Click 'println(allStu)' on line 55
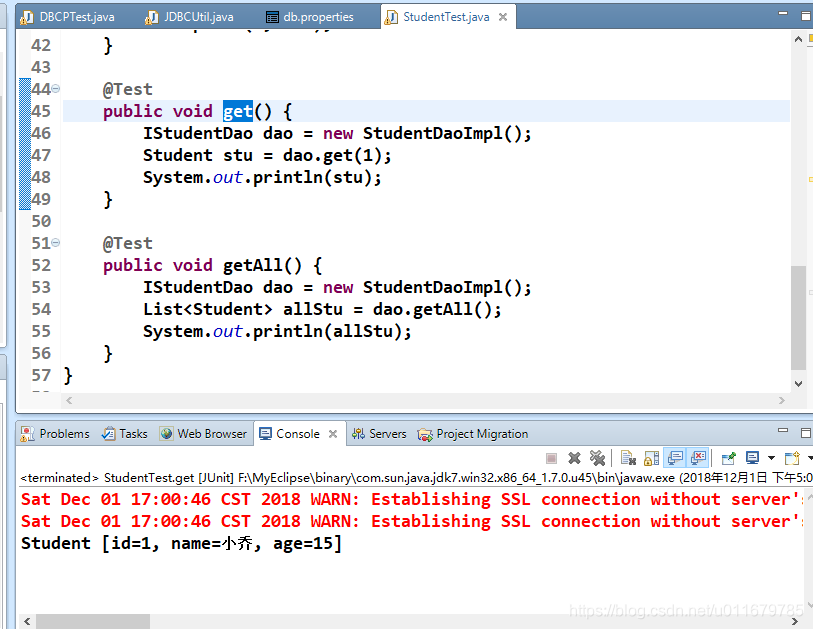The height and width of the screenshot is (629, 813). [327, 331]
